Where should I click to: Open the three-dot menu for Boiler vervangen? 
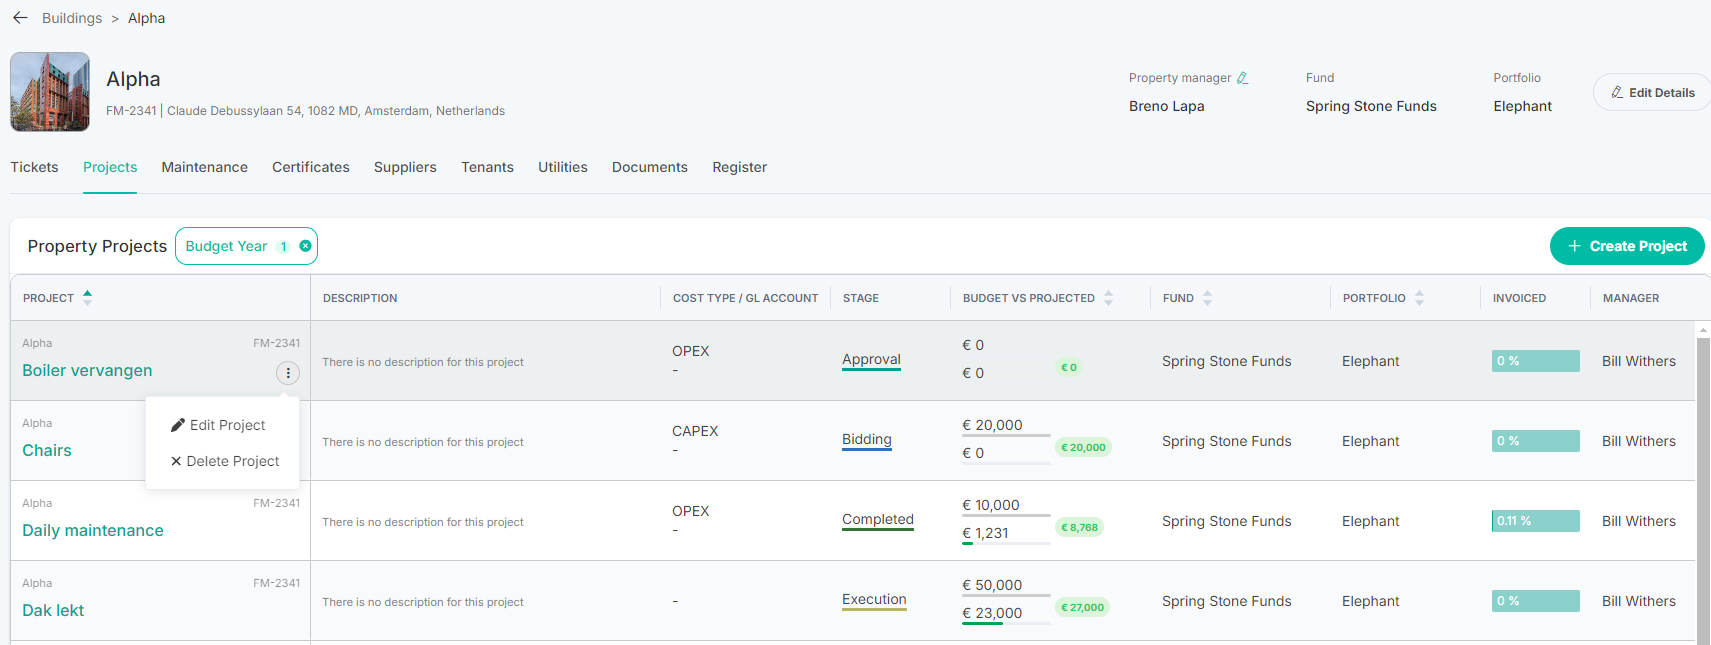288,373
